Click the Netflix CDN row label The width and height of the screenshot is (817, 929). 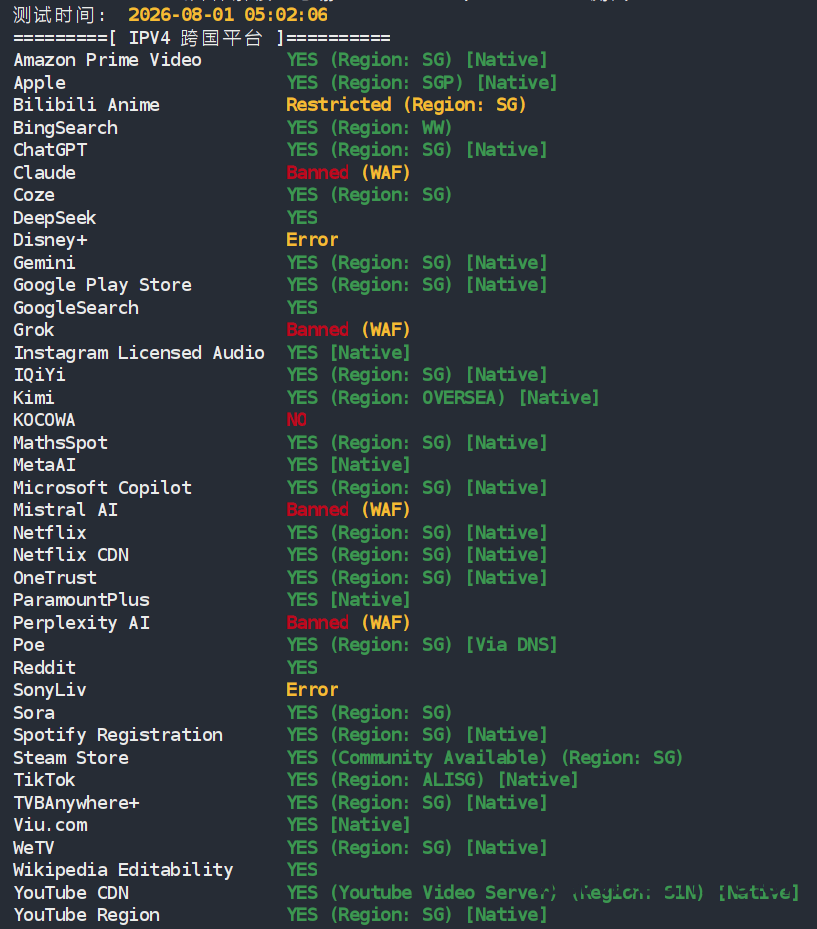(71, 555)
